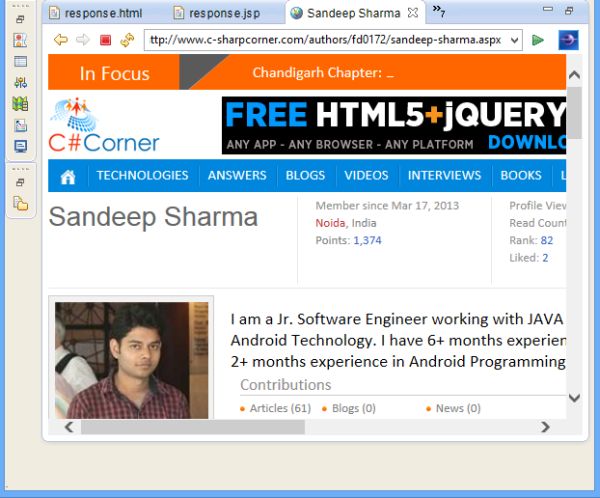Click horizontal scrollbar right arrow
600x498 pixels.
coord(545,427)
